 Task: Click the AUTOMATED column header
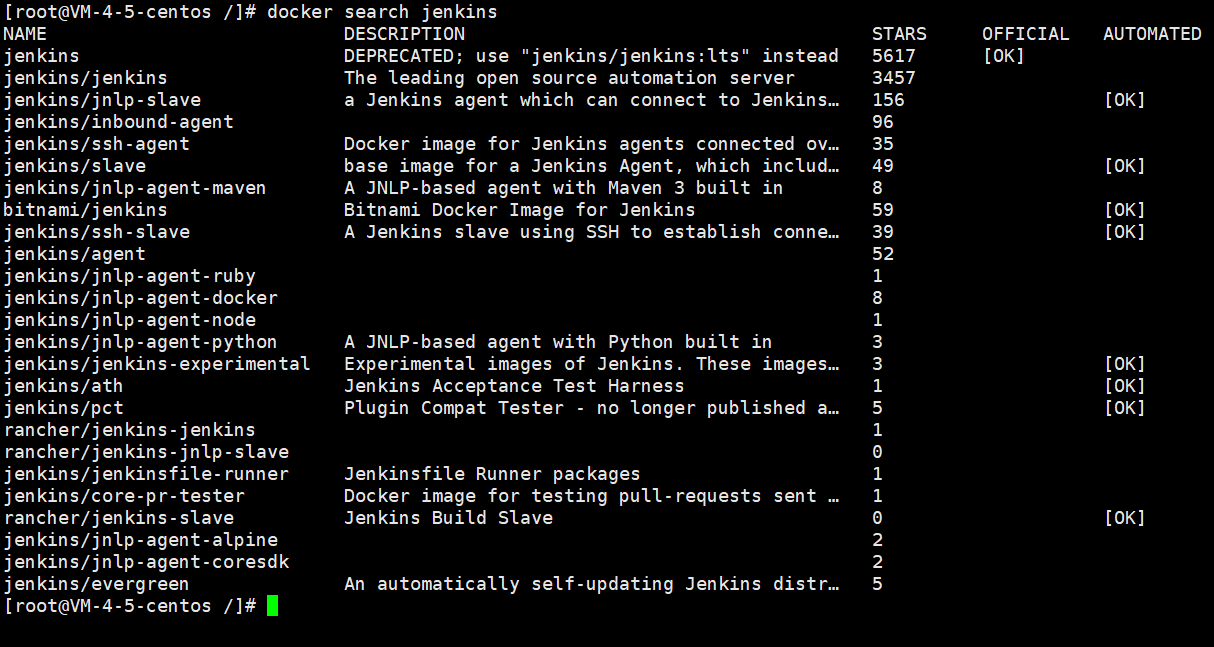tap(1152, 34)
